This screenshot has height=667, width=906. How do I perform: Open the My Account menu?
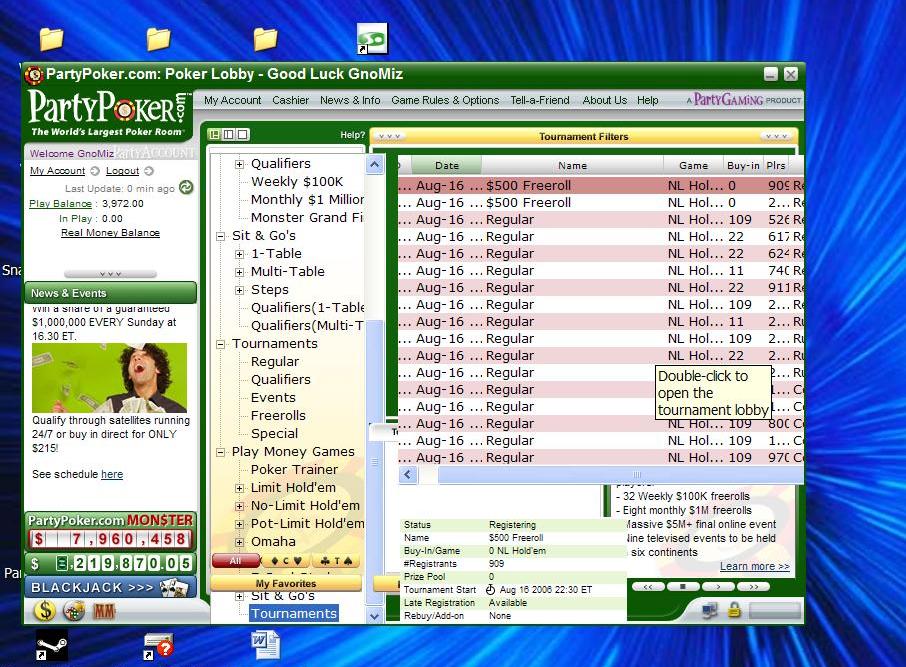[x=232, y=100]
